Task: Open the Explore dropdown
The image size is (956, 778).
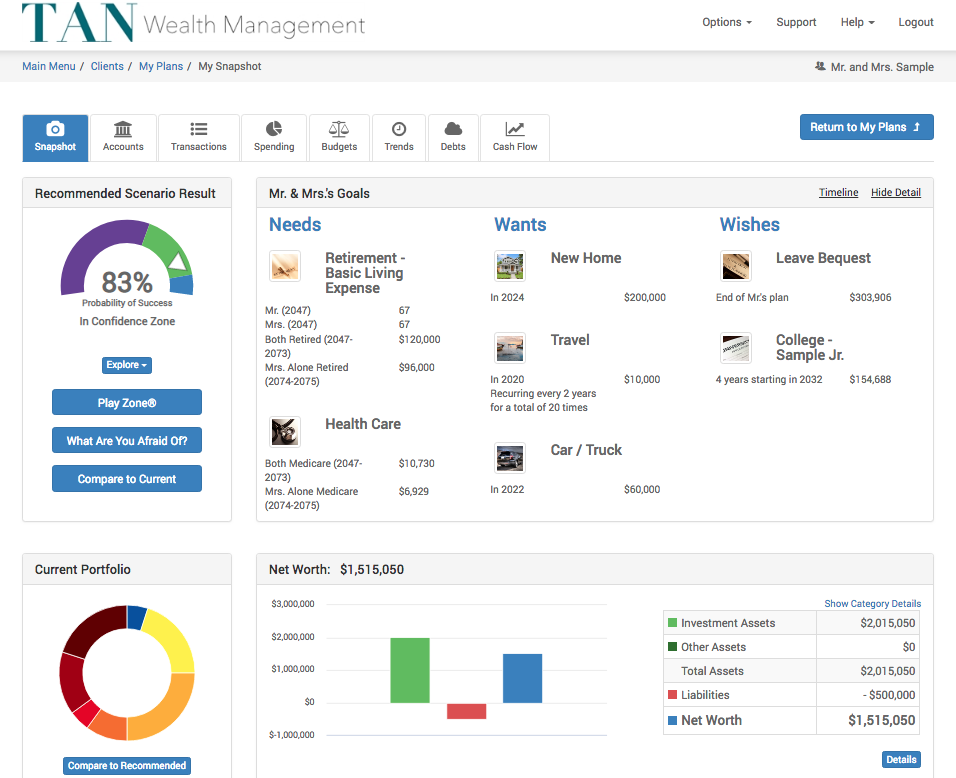Action: pyautogui.click(x=126, y=364)
